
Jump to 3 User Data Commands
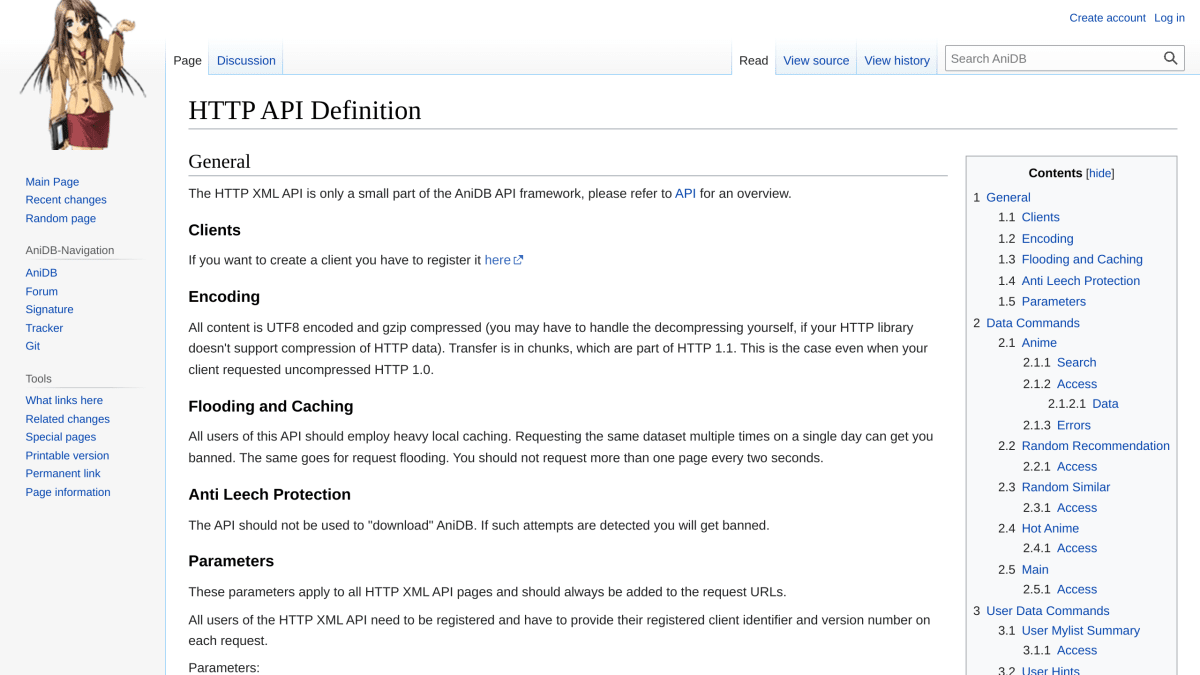click(x=1041, y=611)
